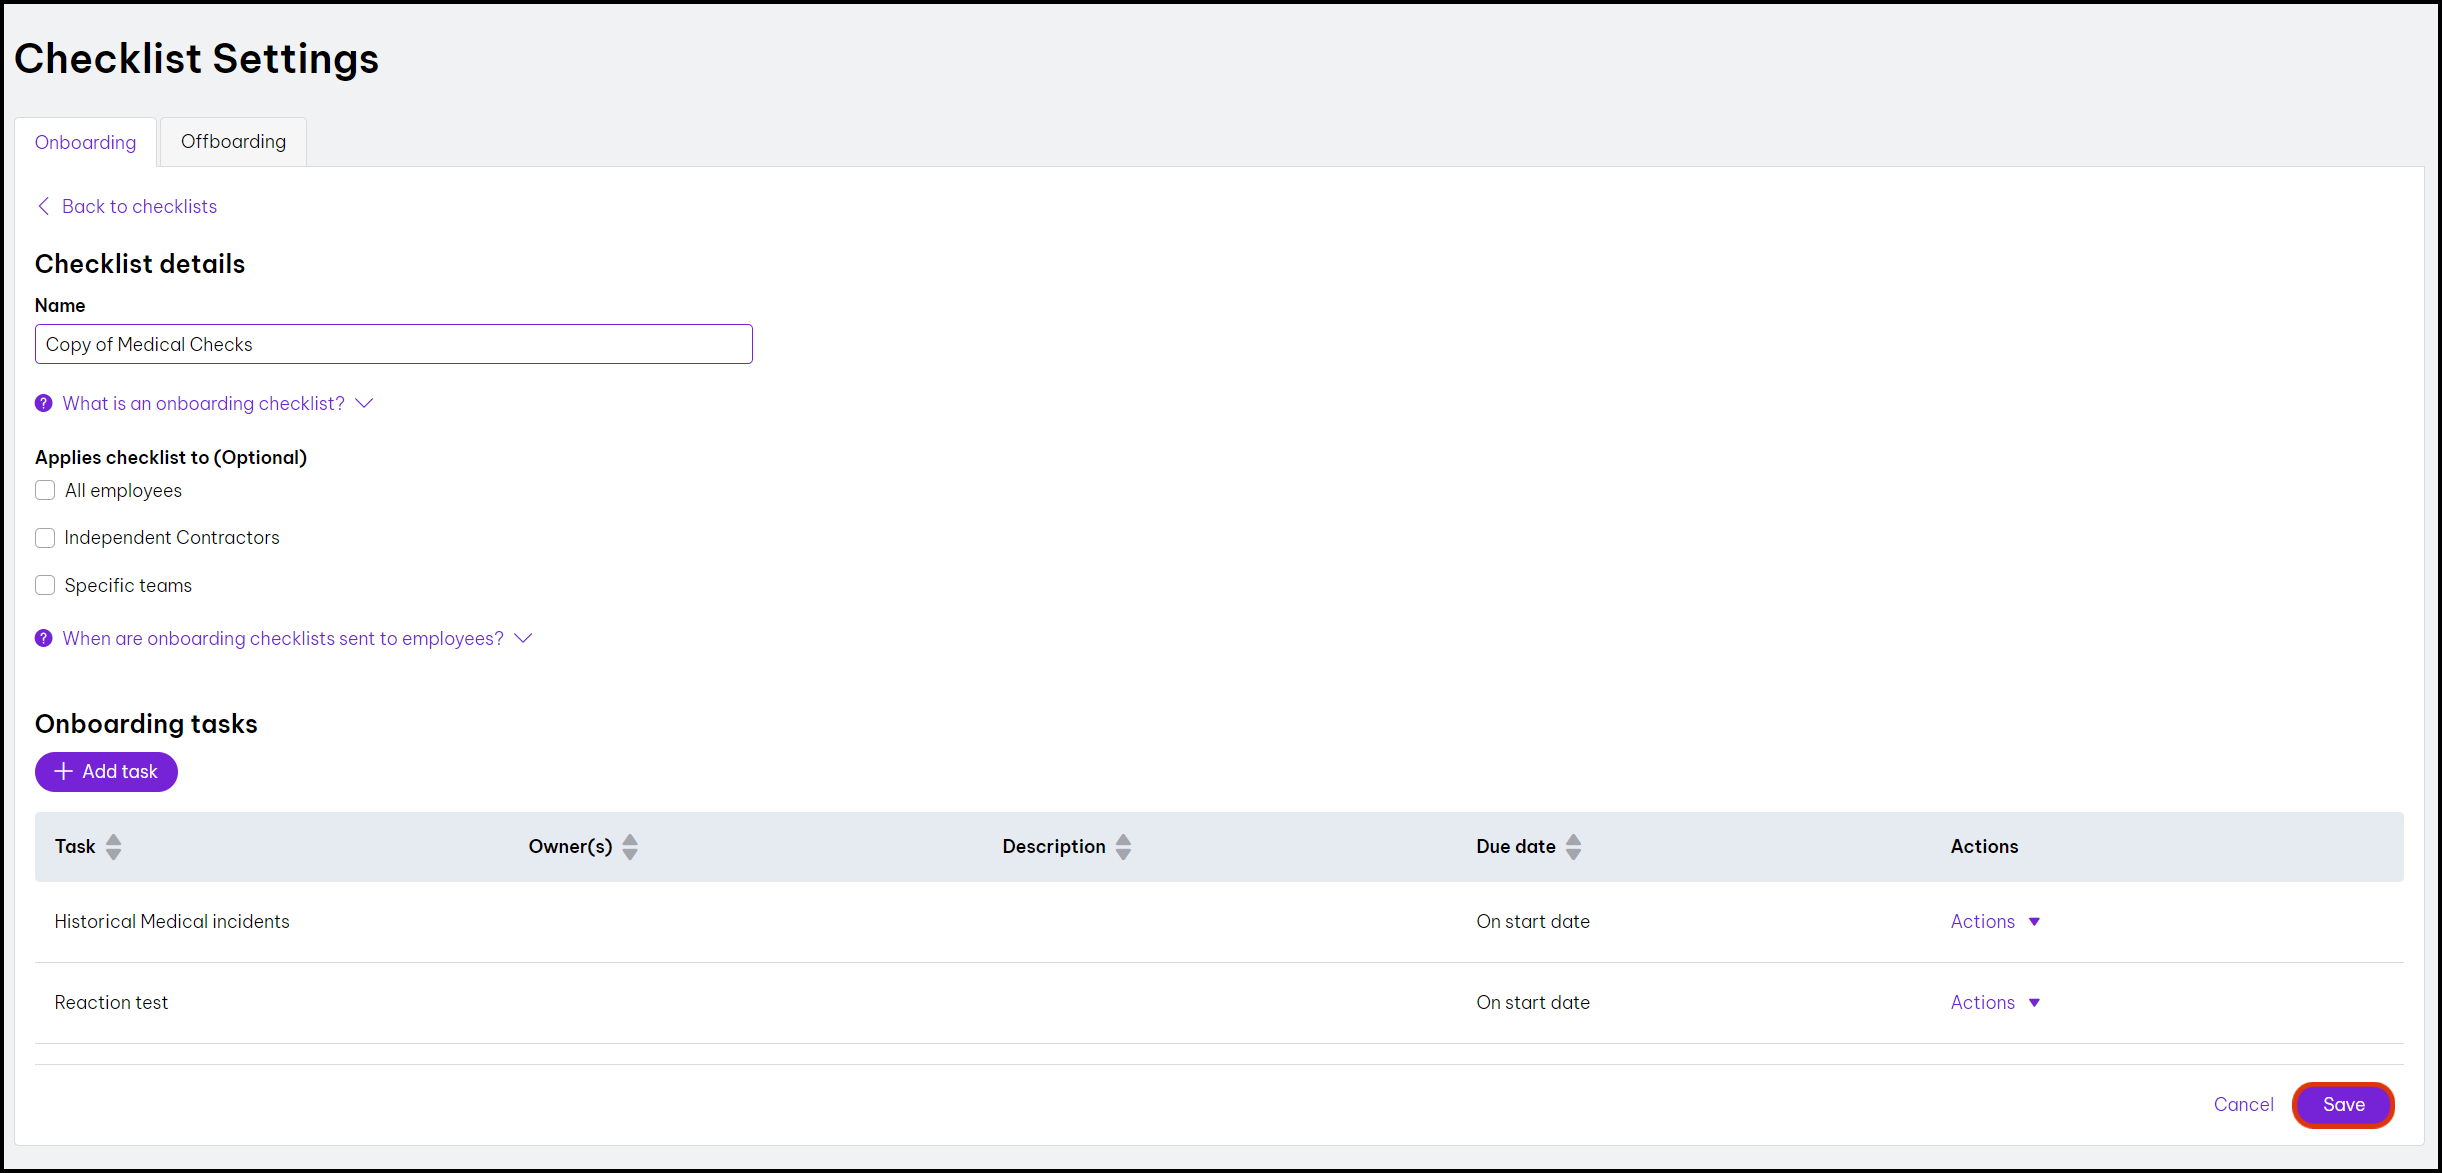Select the Onboarding tab
This screenshot has height=1173, width=2442.
(x=85, y=142)
